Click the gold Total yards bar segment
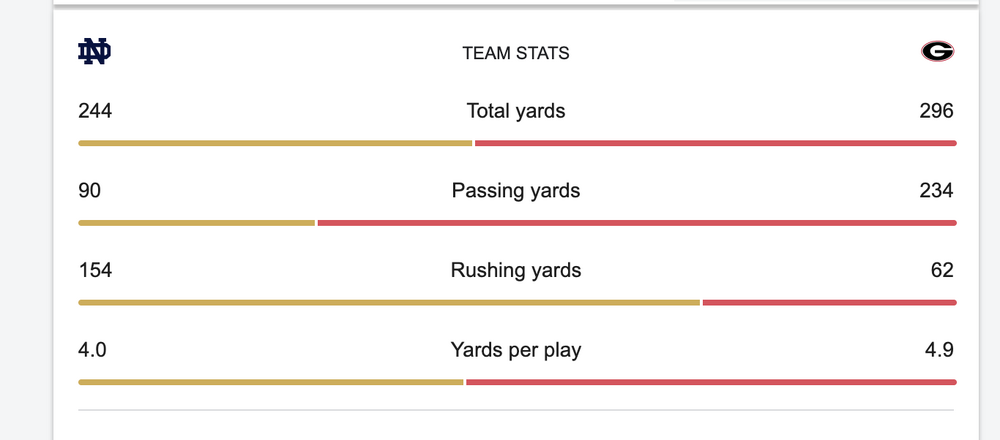This screenshot has height=440, width=1000. click(275, 143)
